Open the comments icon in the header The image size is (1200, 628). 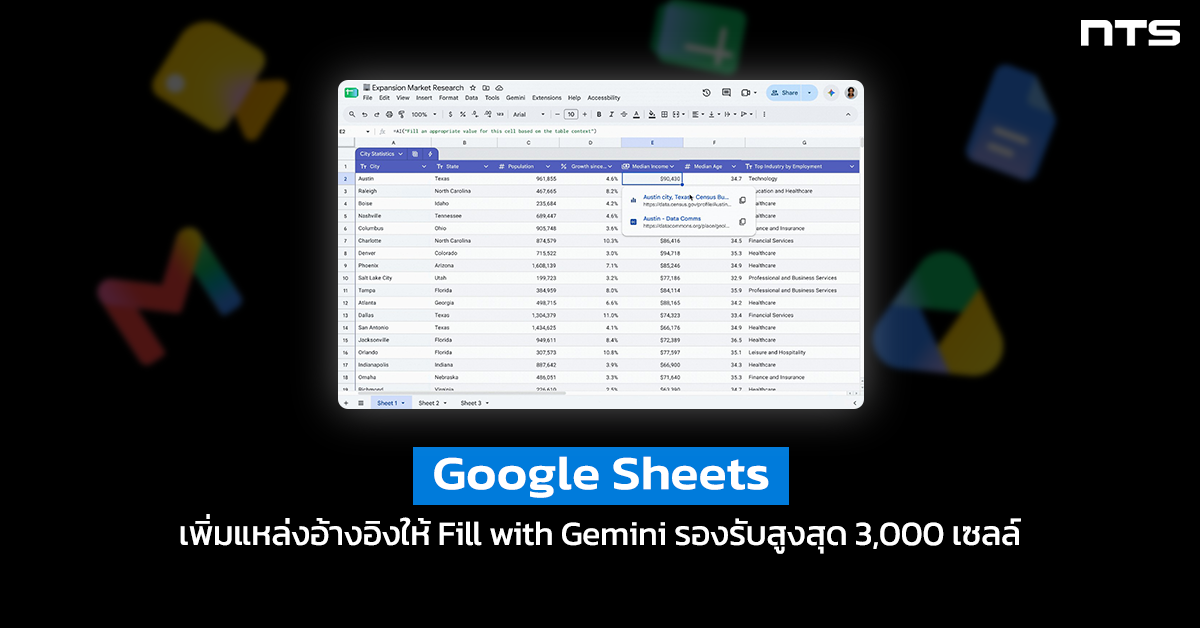pos(726,92)
